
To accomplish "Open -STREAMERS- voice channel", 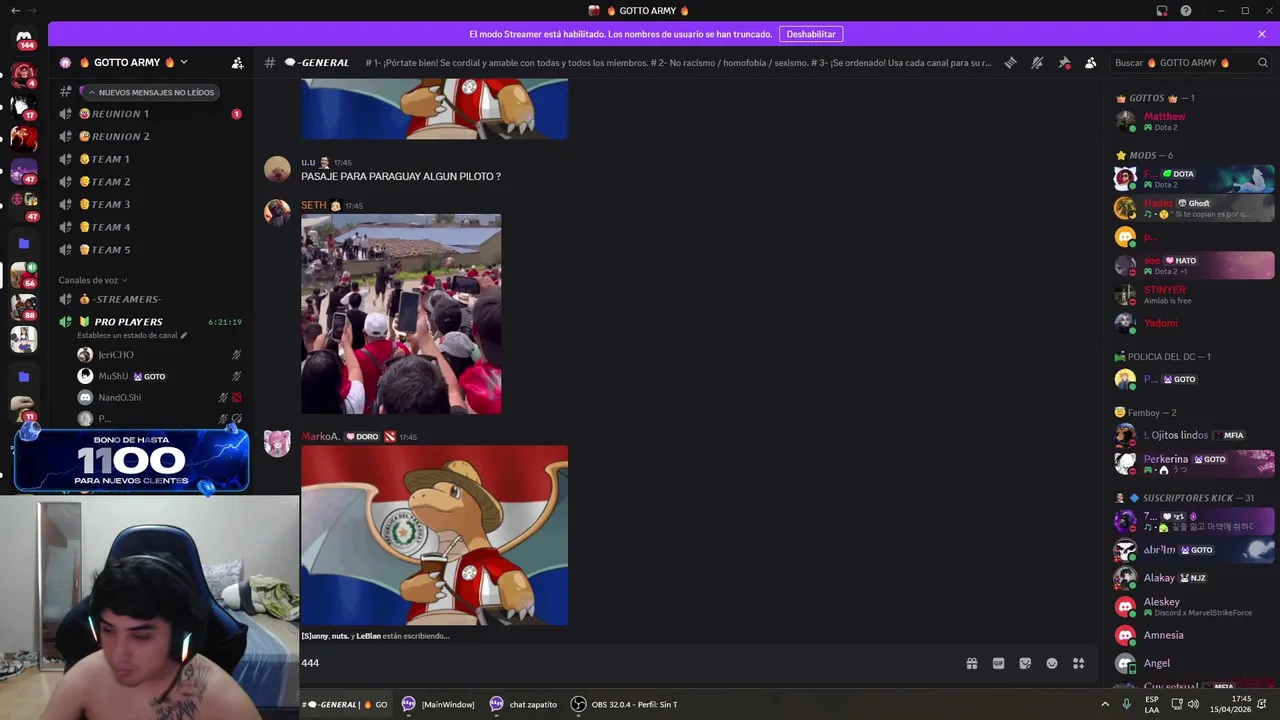I will click(150, 299).
